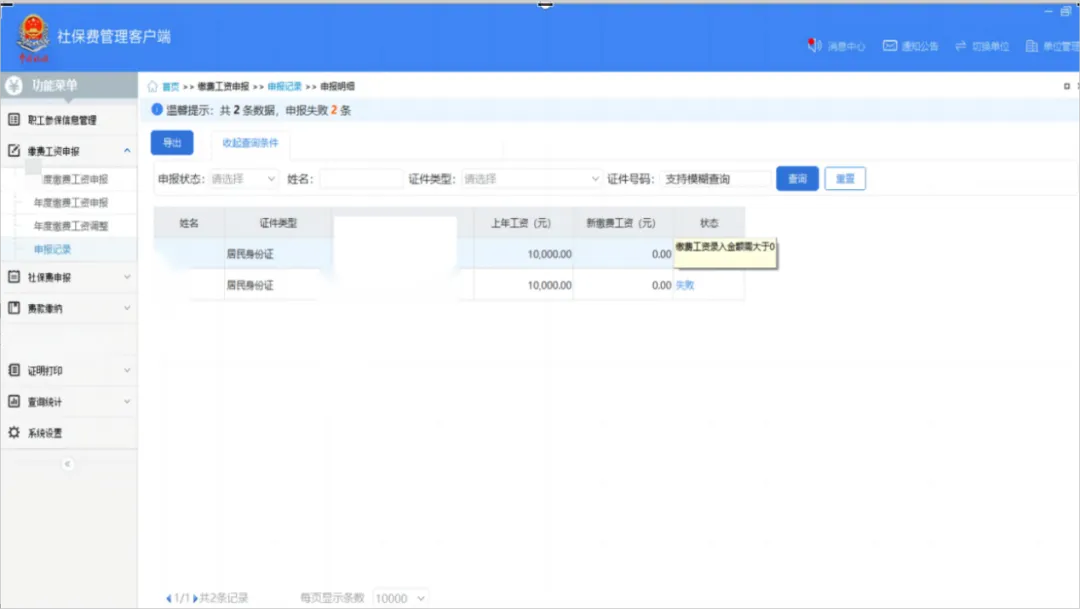Click the 姓名 column header
Viewport: 1080px width, 609px height.
pos(189,223)
